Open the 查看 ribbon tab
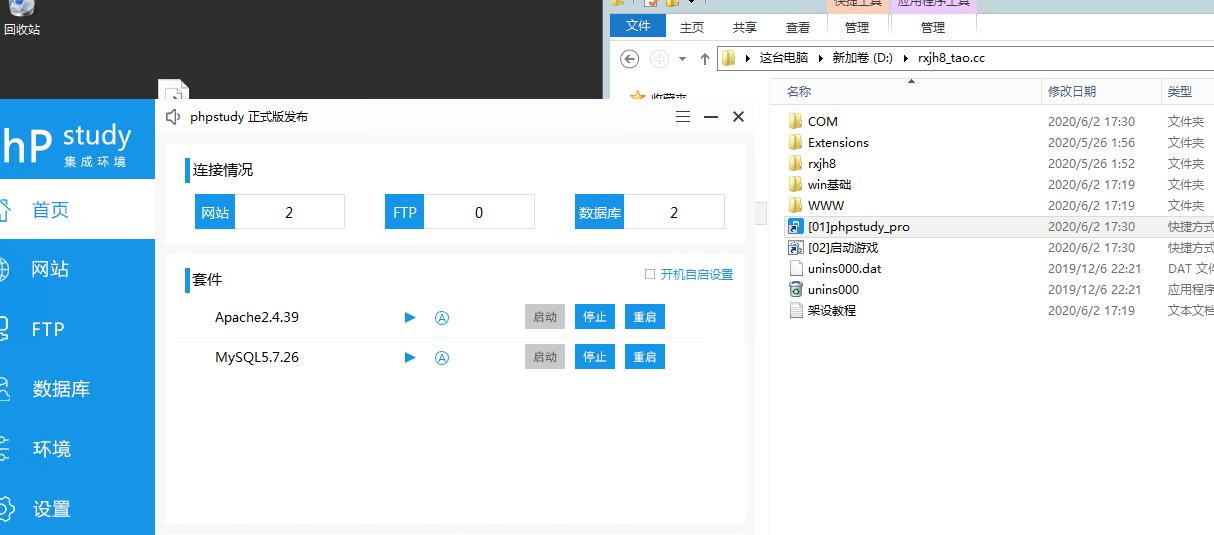Image resolution: width=1214 pixels, height=535 pixels. point(798,27)
